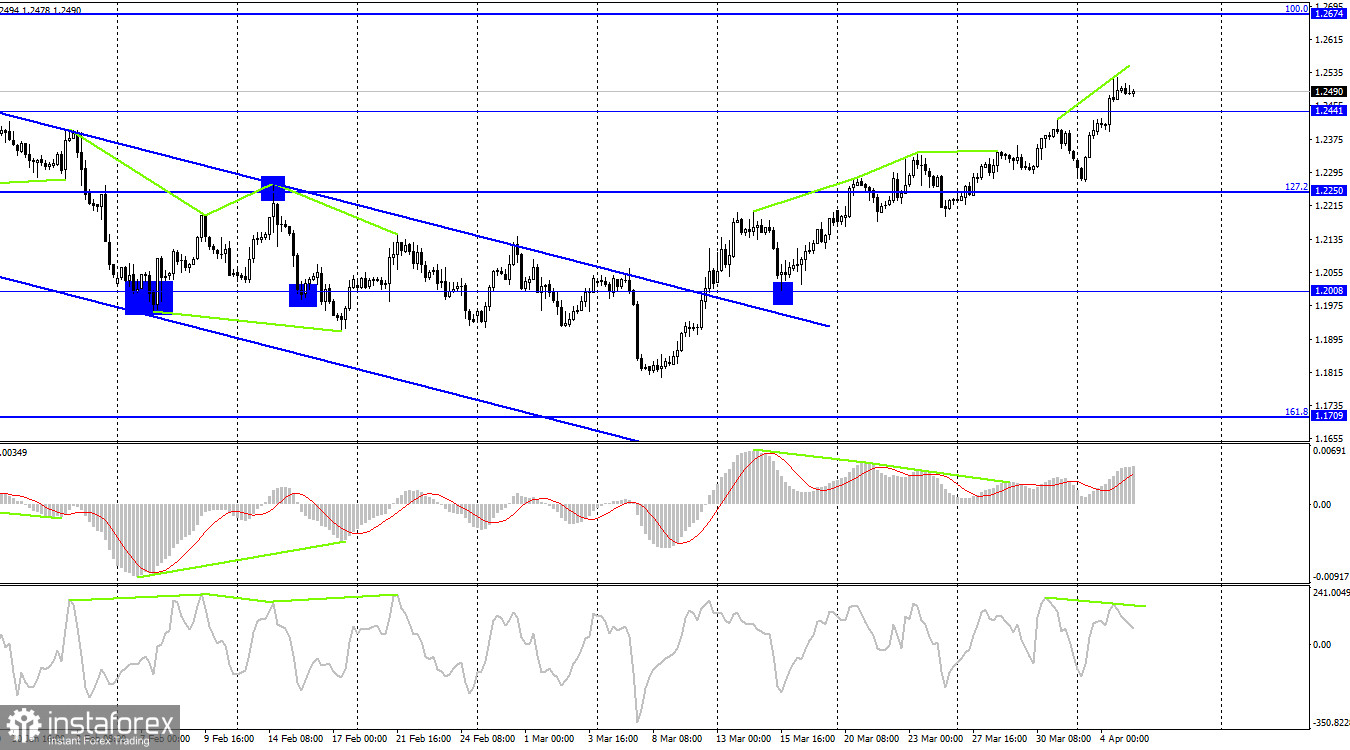Screen dimensions: 1350x750
Task: Click the 30 Mar 08:00 time label
Action: pyautogui.click(x=1062, y=739)
